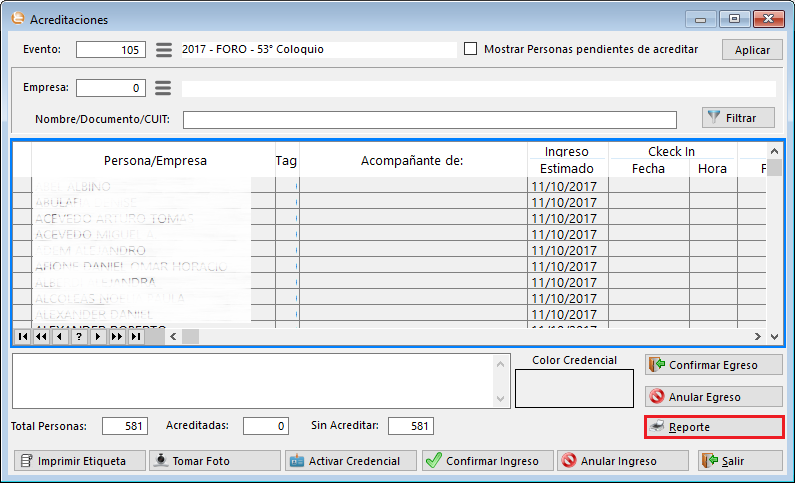Click the question mark search navigator button
The height and width of the screenshot is (483, 795).
(x=79, y=337)
